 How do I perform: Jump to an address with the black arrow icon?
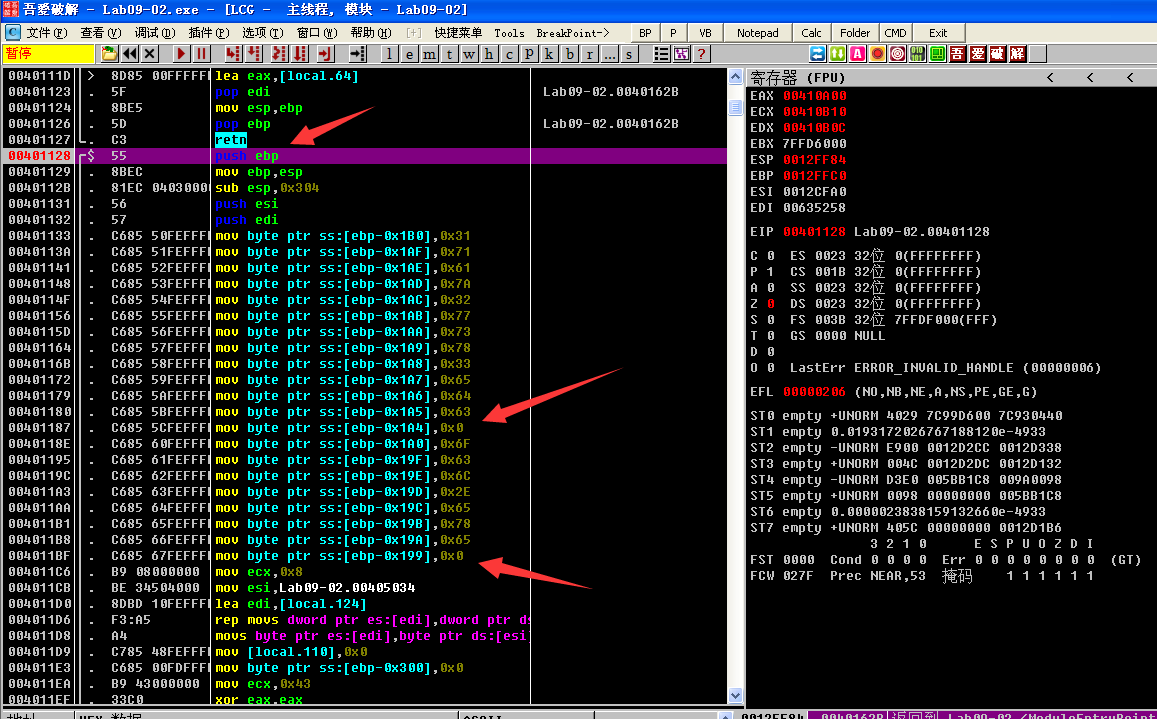point(358,54)
